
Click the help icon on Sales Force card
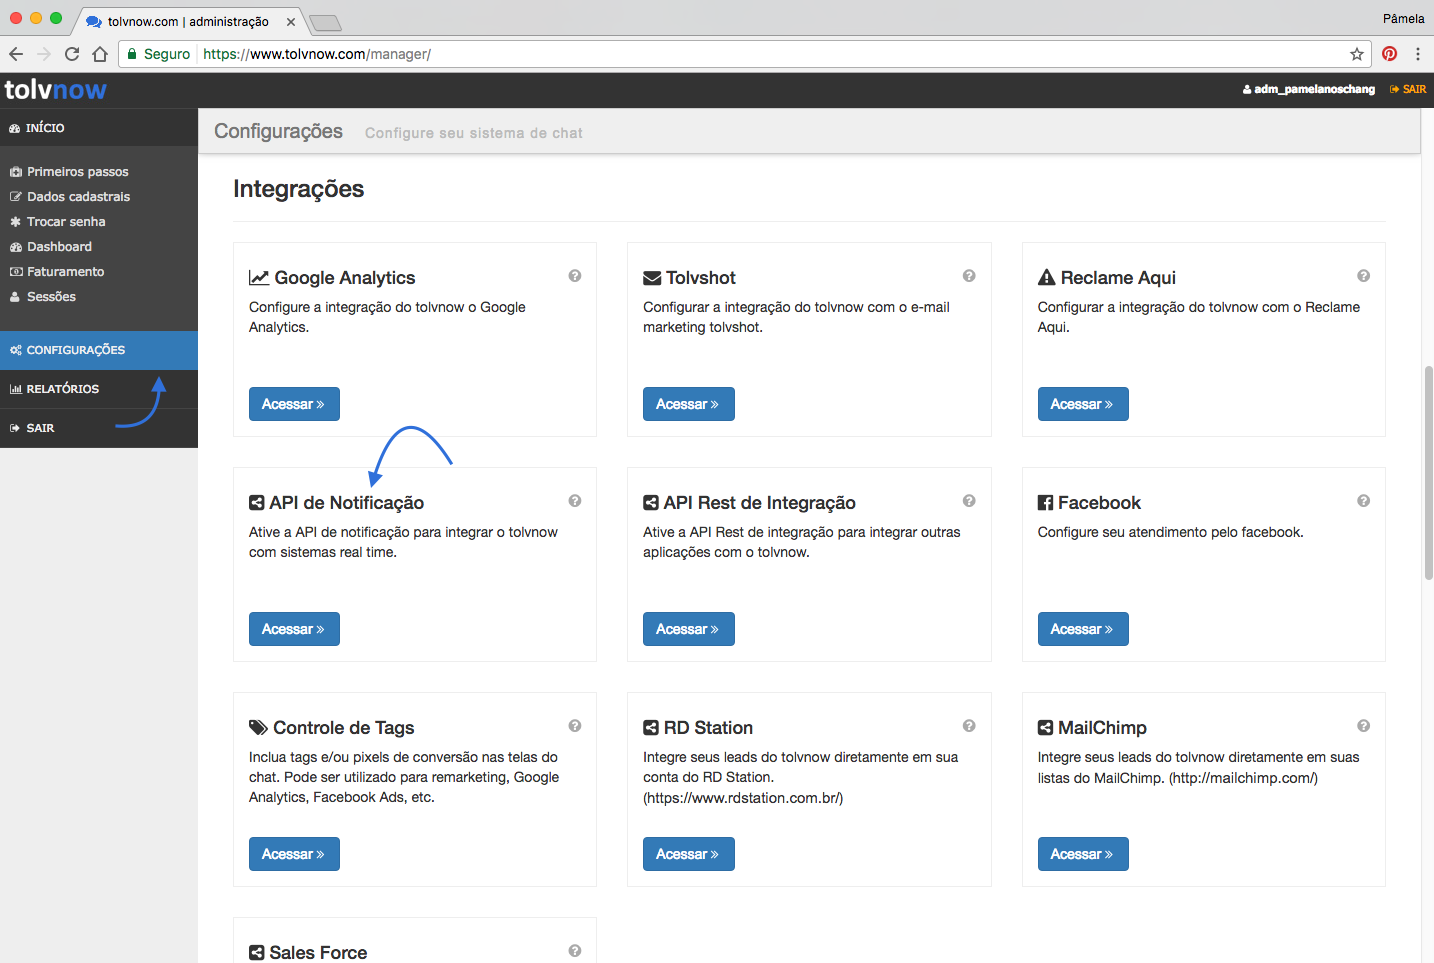point(575,951)
